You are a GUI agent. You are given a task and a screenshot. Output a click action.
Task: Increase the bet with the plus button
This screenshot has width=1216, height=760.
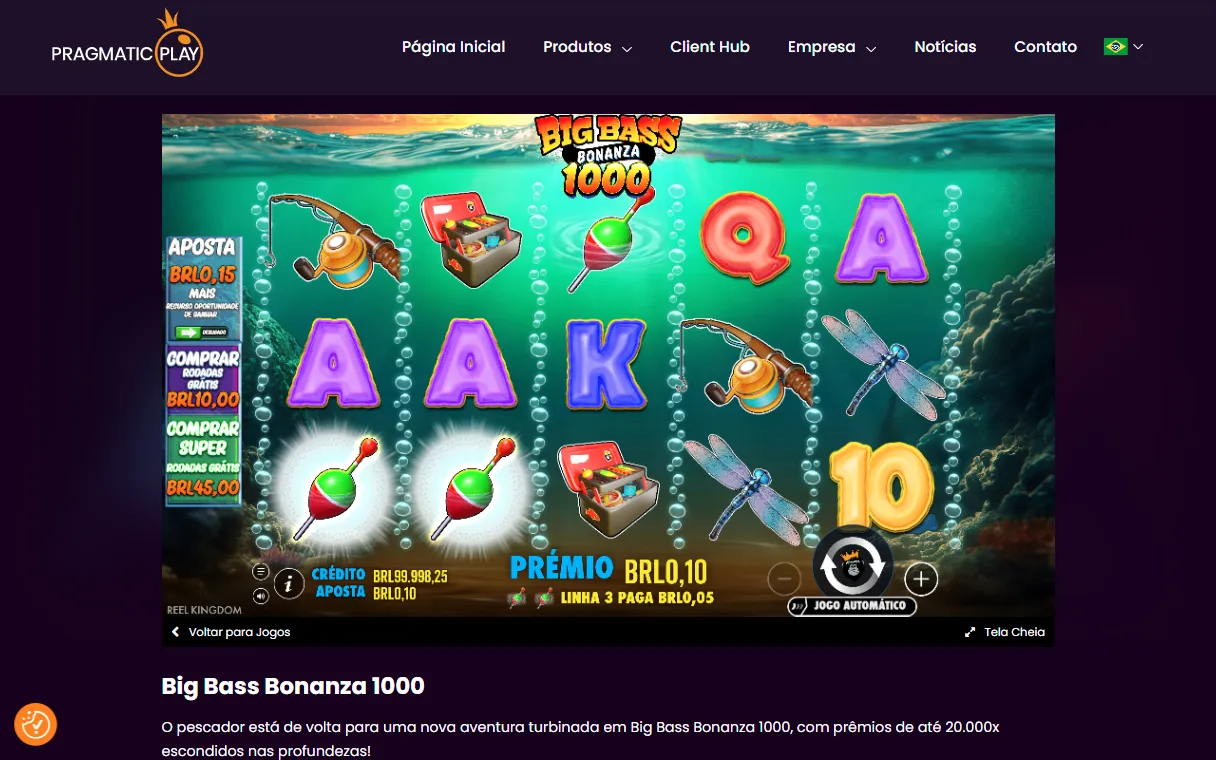coord(921,578)
